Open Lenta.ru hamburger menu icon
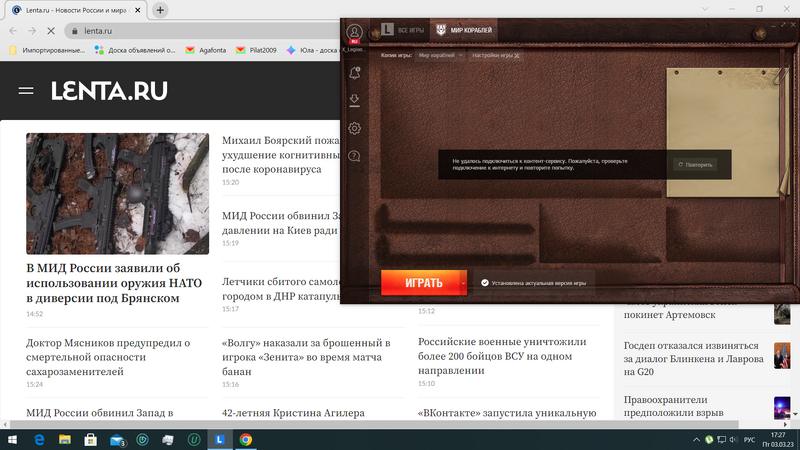Viewport: 800px width, 450px height. [x=26, y=91]
